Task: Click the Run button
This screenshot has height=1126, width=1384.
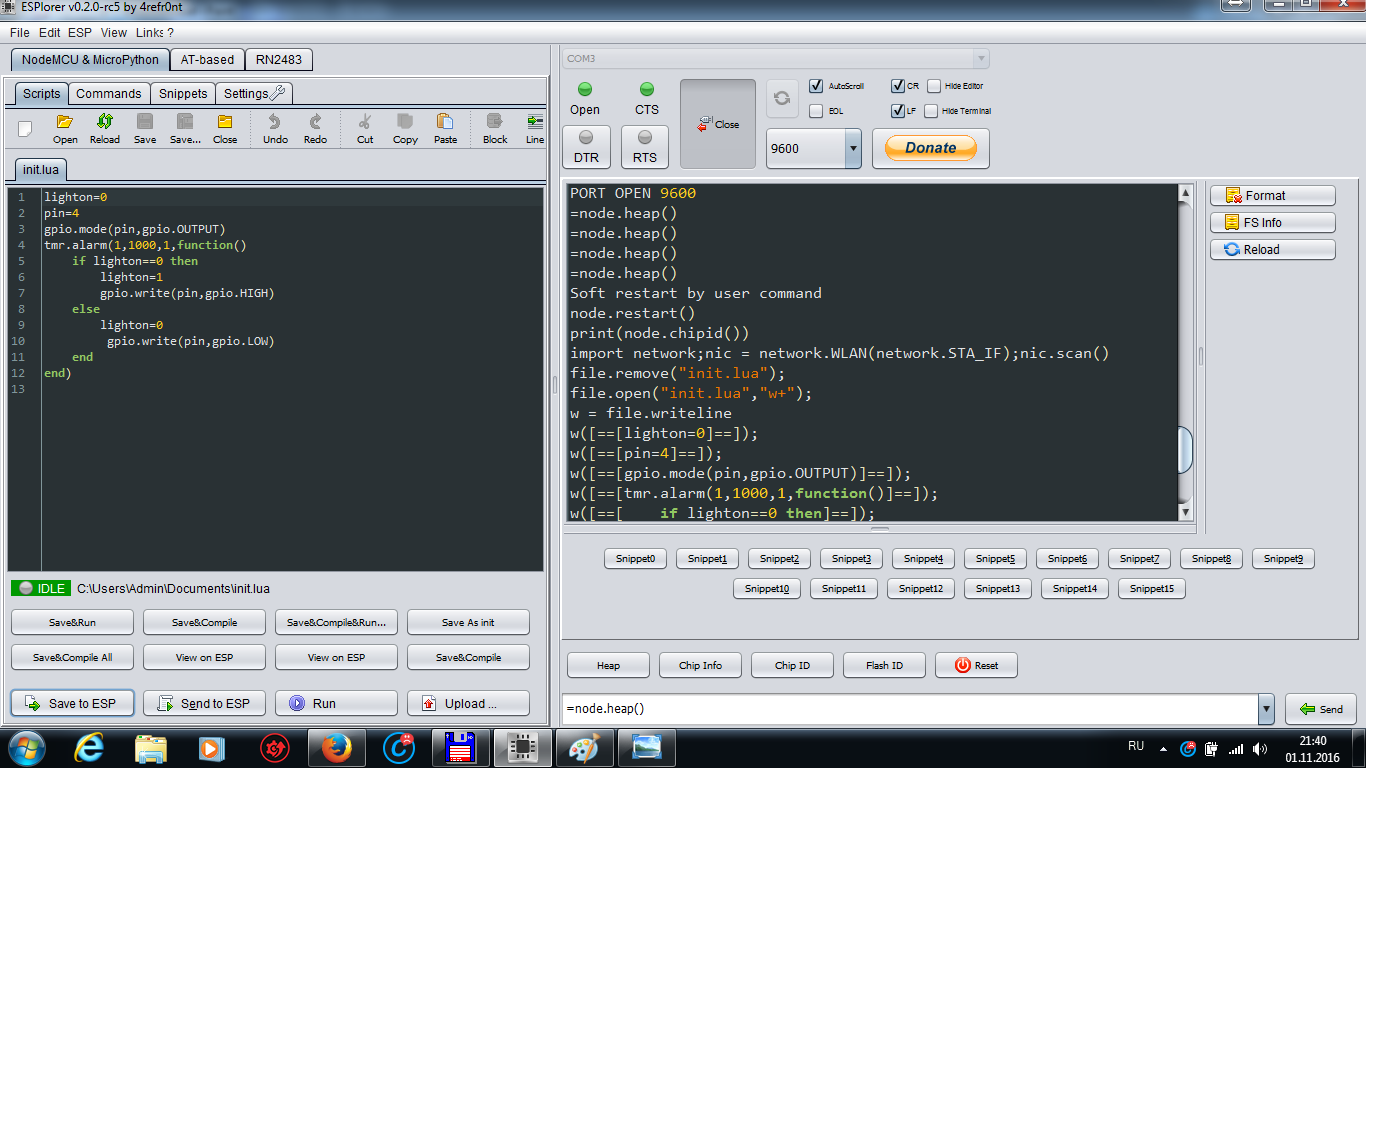Action: [x=336, y=704]
